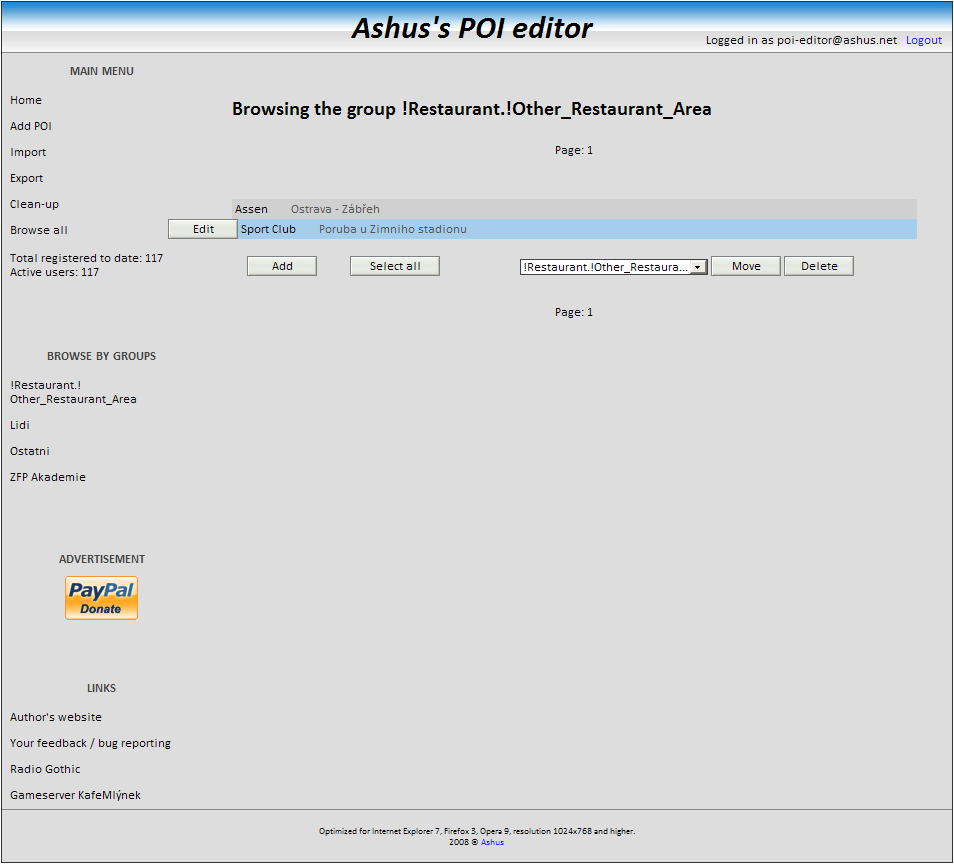954x864 pixels.
Task: Browse the Lidi group
Action: pyautogui.click(x=20, y=425)
